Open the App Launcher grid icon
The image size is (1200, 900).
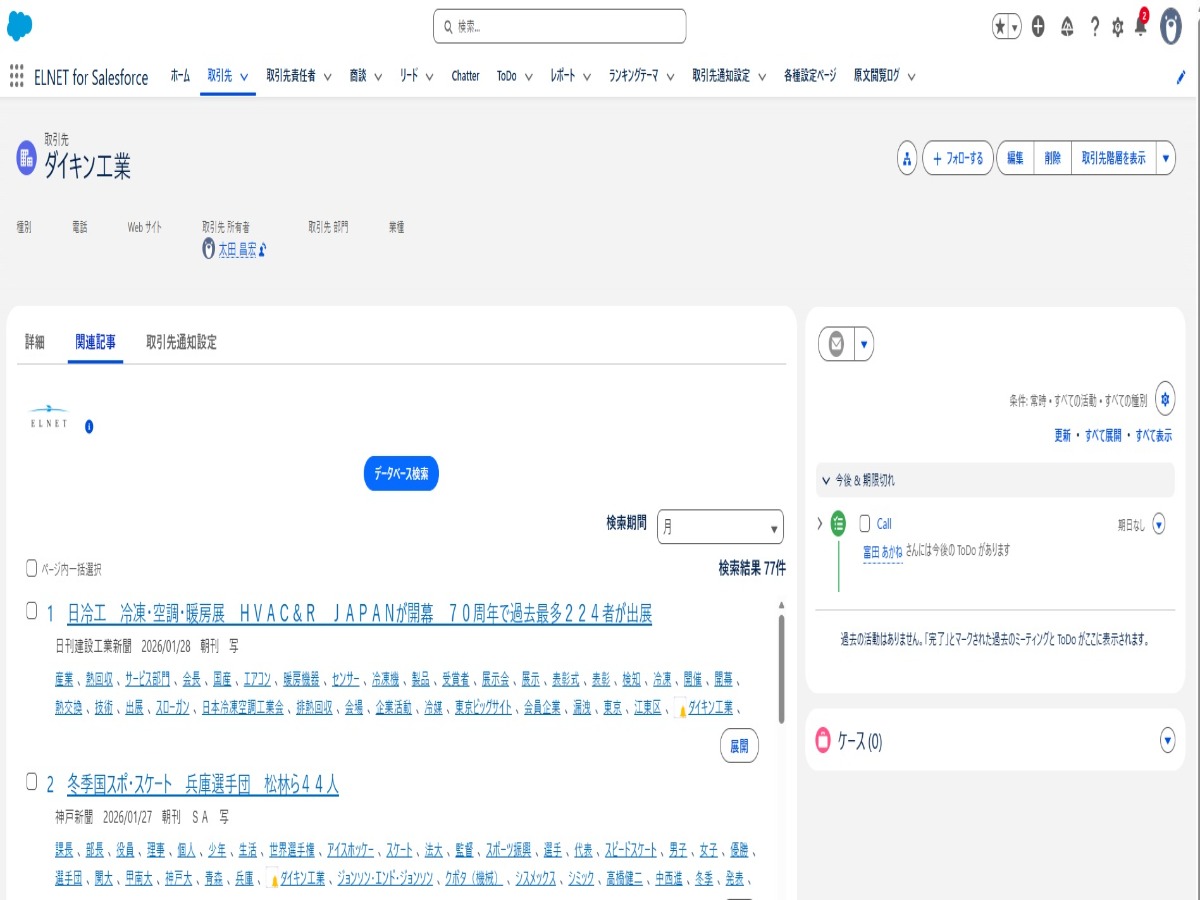pyautogui.click(x=16, y=76)
